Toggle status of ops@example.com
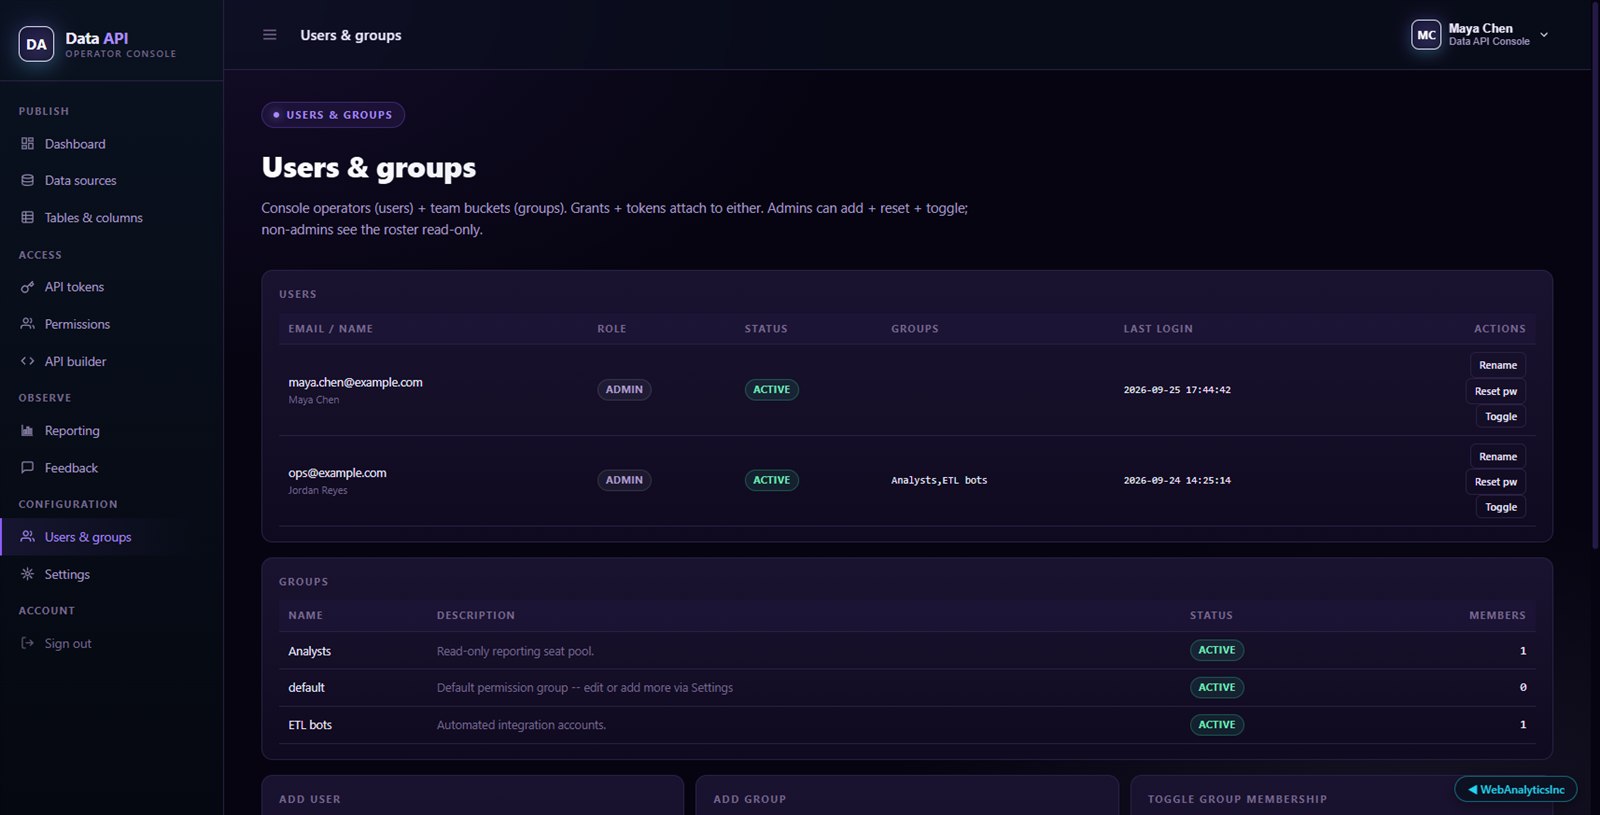 click(1501, 508)
